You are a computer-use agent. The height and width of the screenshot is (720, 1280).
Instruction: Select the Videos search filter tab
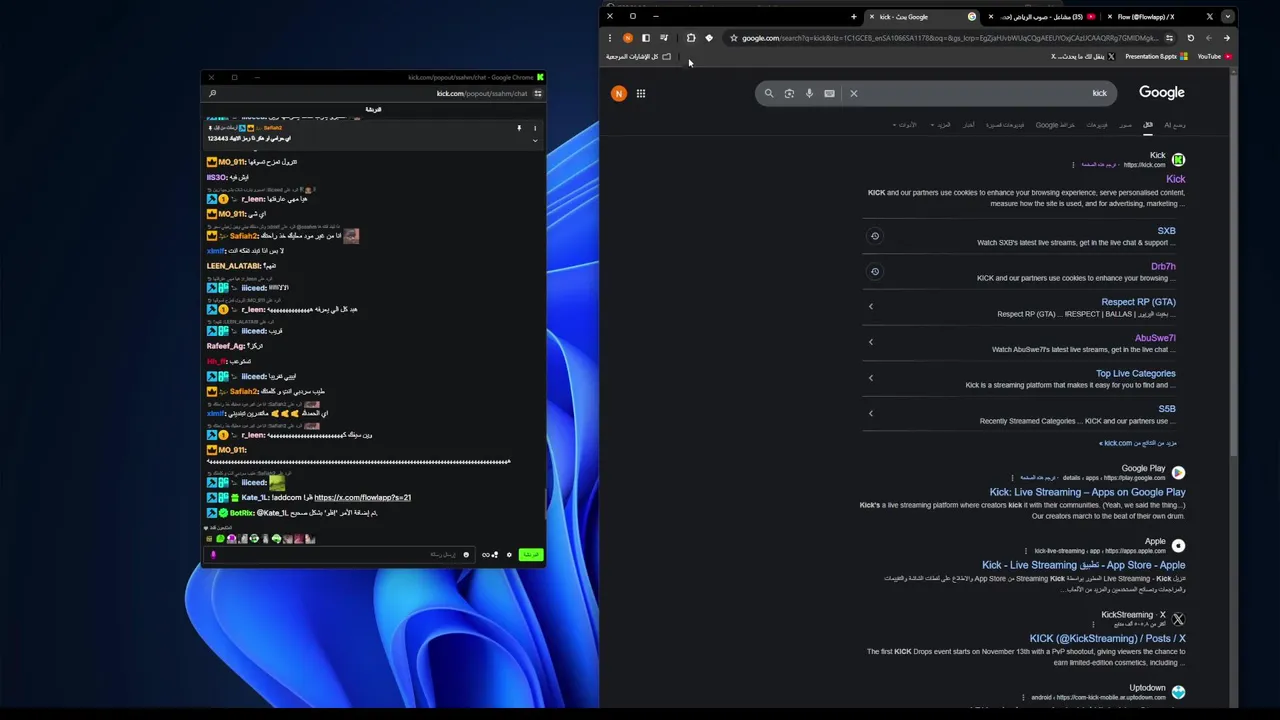[1097, 125]
